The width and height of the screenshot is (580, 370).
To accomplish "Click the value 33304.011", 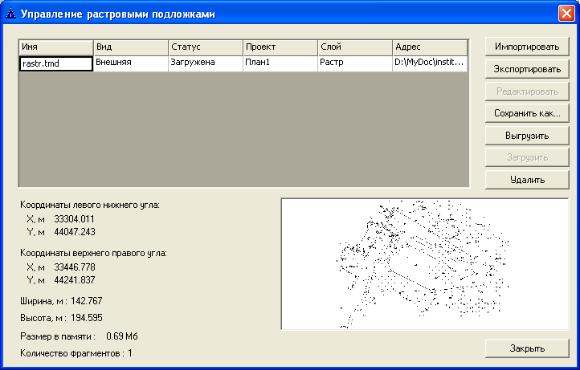I will coord(74,219).
